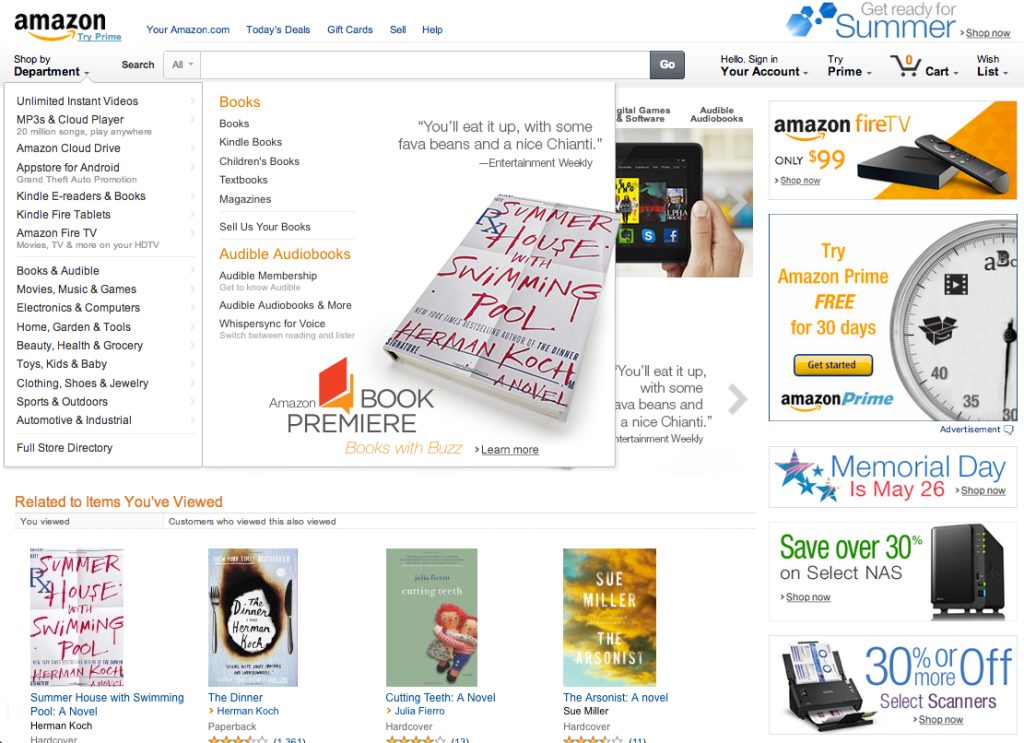
Task: Click the Amazon Fire TV device image
Action: [933, 166]
